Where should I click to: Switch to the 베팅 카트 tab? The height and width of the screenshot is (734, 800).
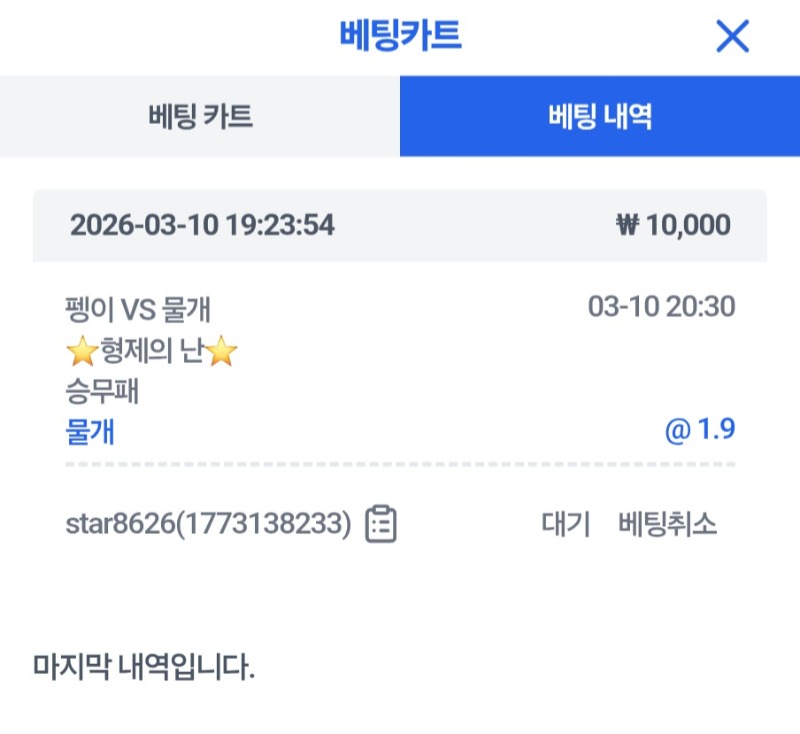pyautogui.click(x=200, y=117)
